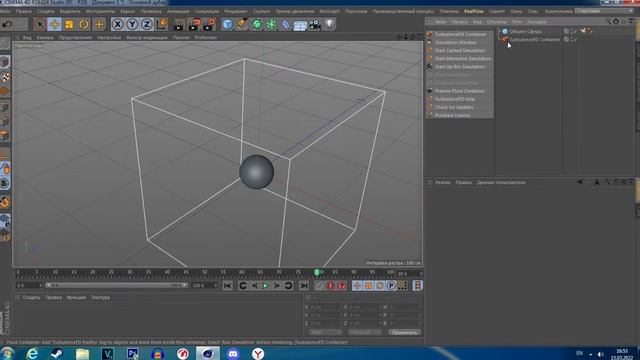Activate the Move tool
The image size is (640, 360).
(x=54, y=24)
